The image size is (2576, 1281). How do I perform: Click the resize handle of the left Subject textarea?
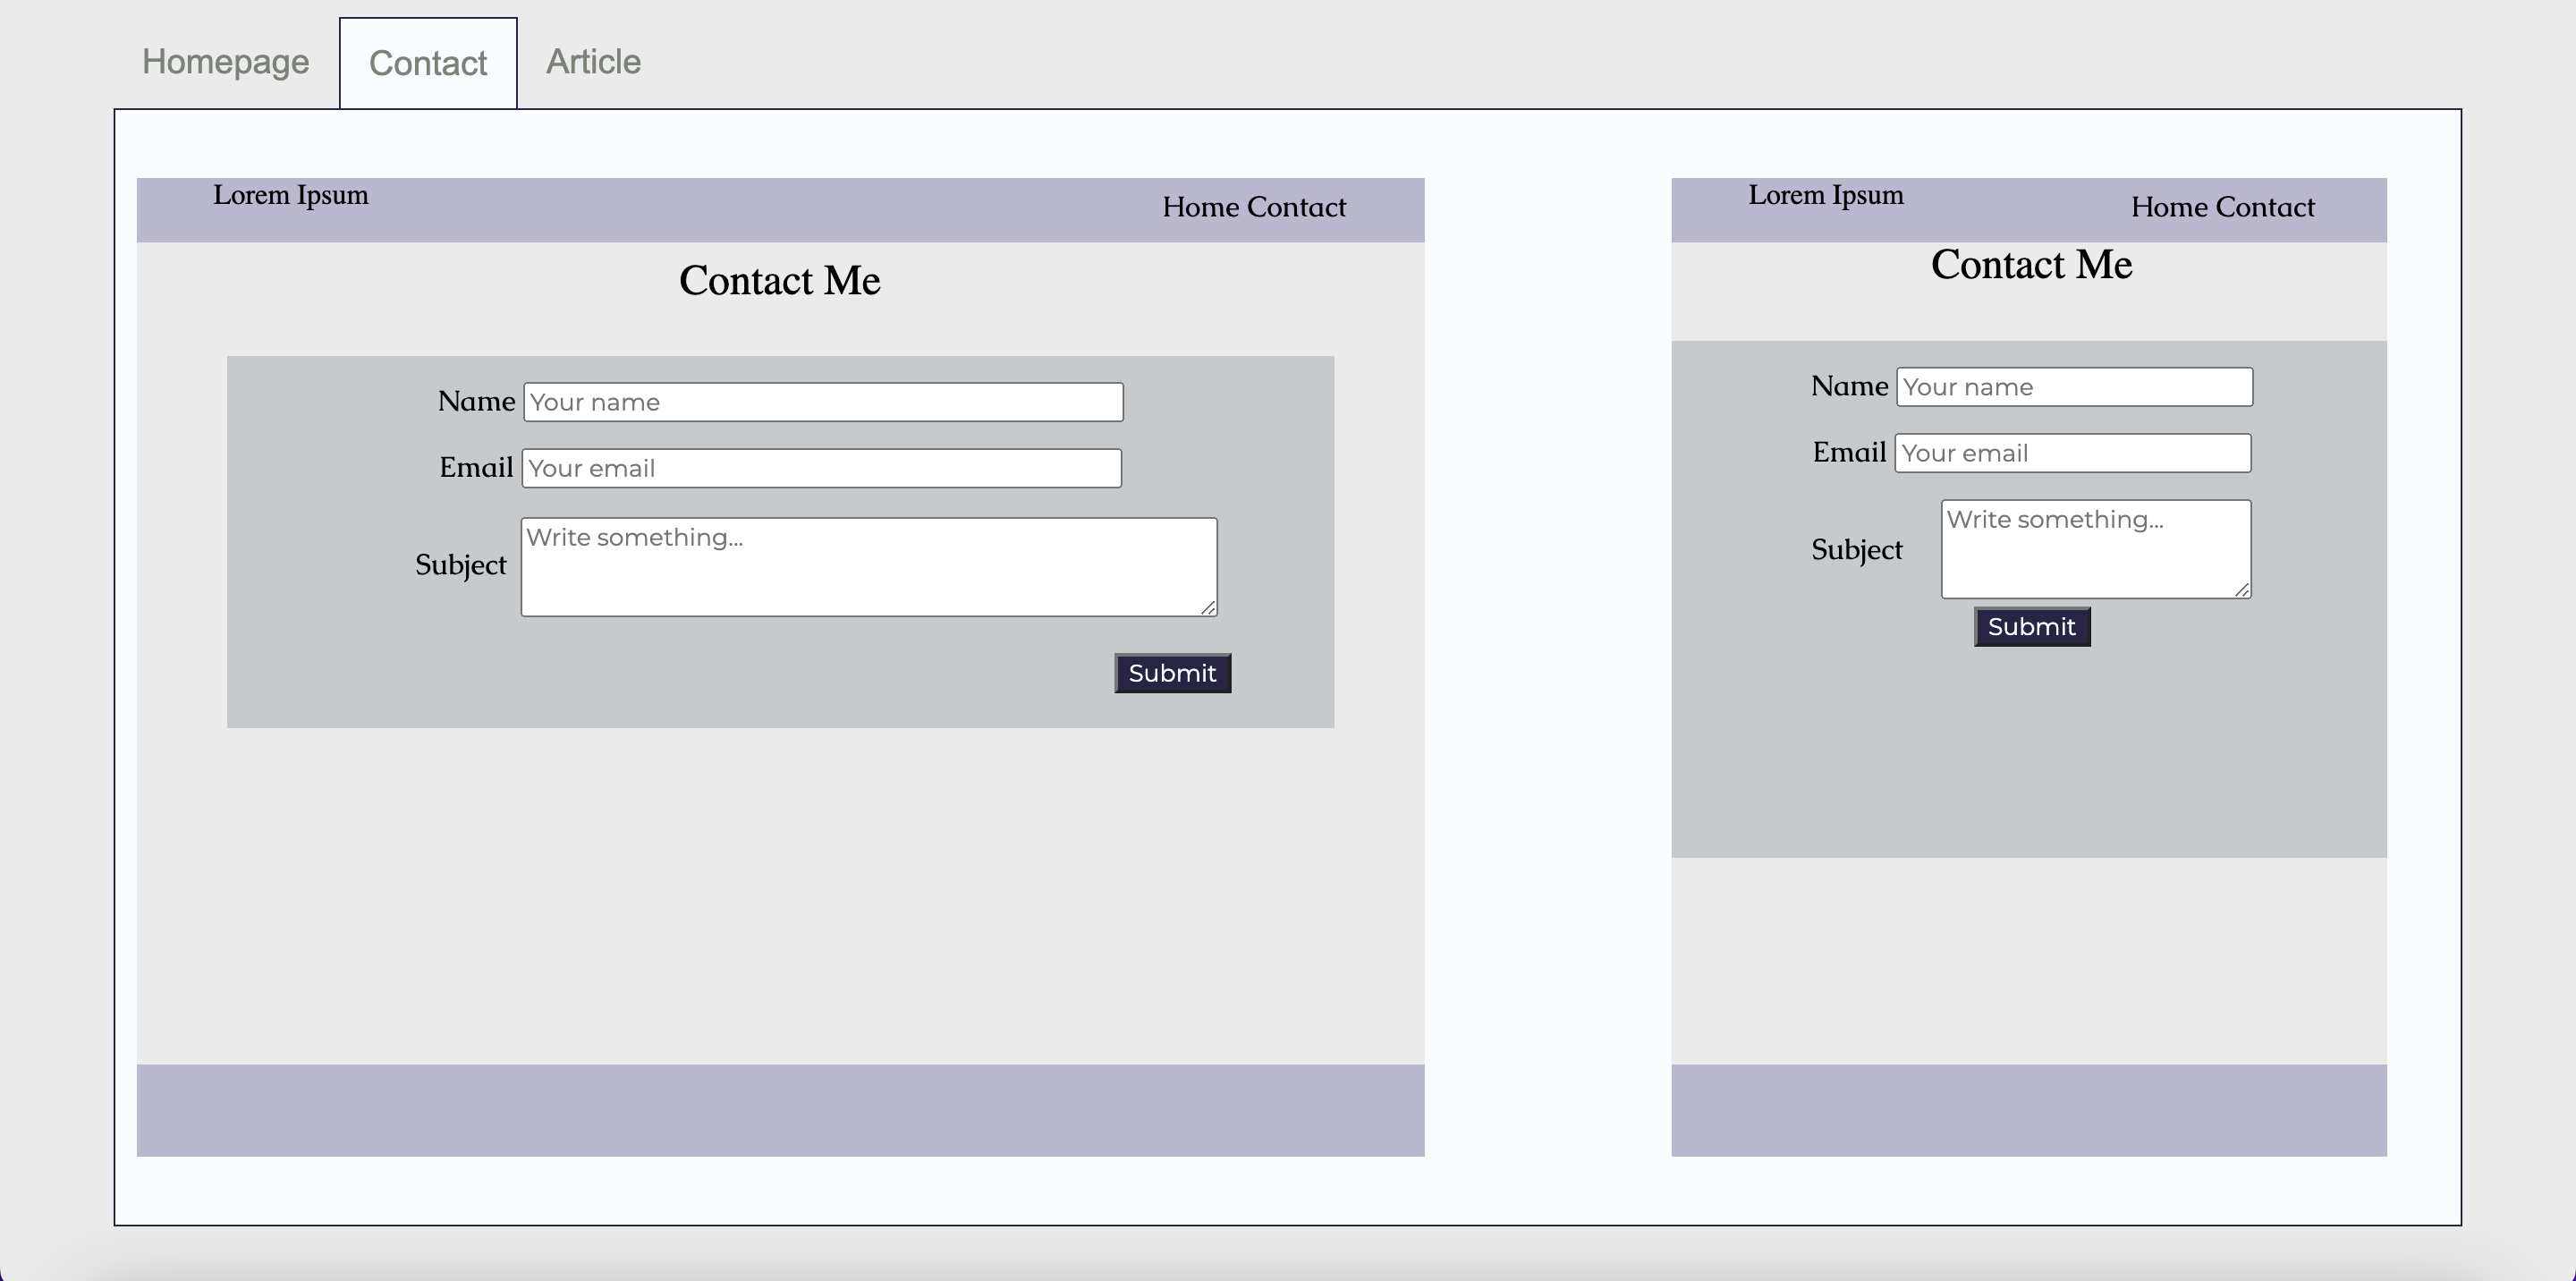click(1209, 609)
